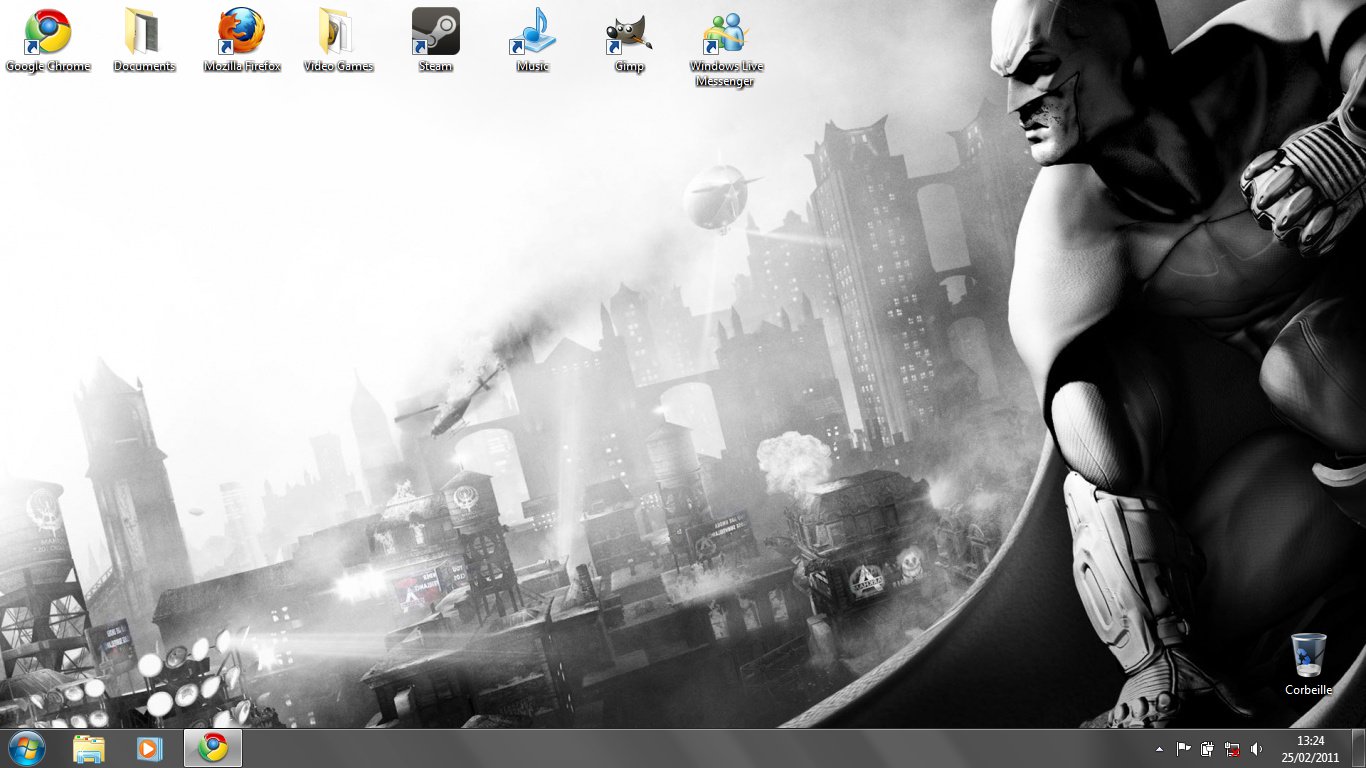
Task: Open the volume speaker tray icon
Action: [x=1256, y=749]
